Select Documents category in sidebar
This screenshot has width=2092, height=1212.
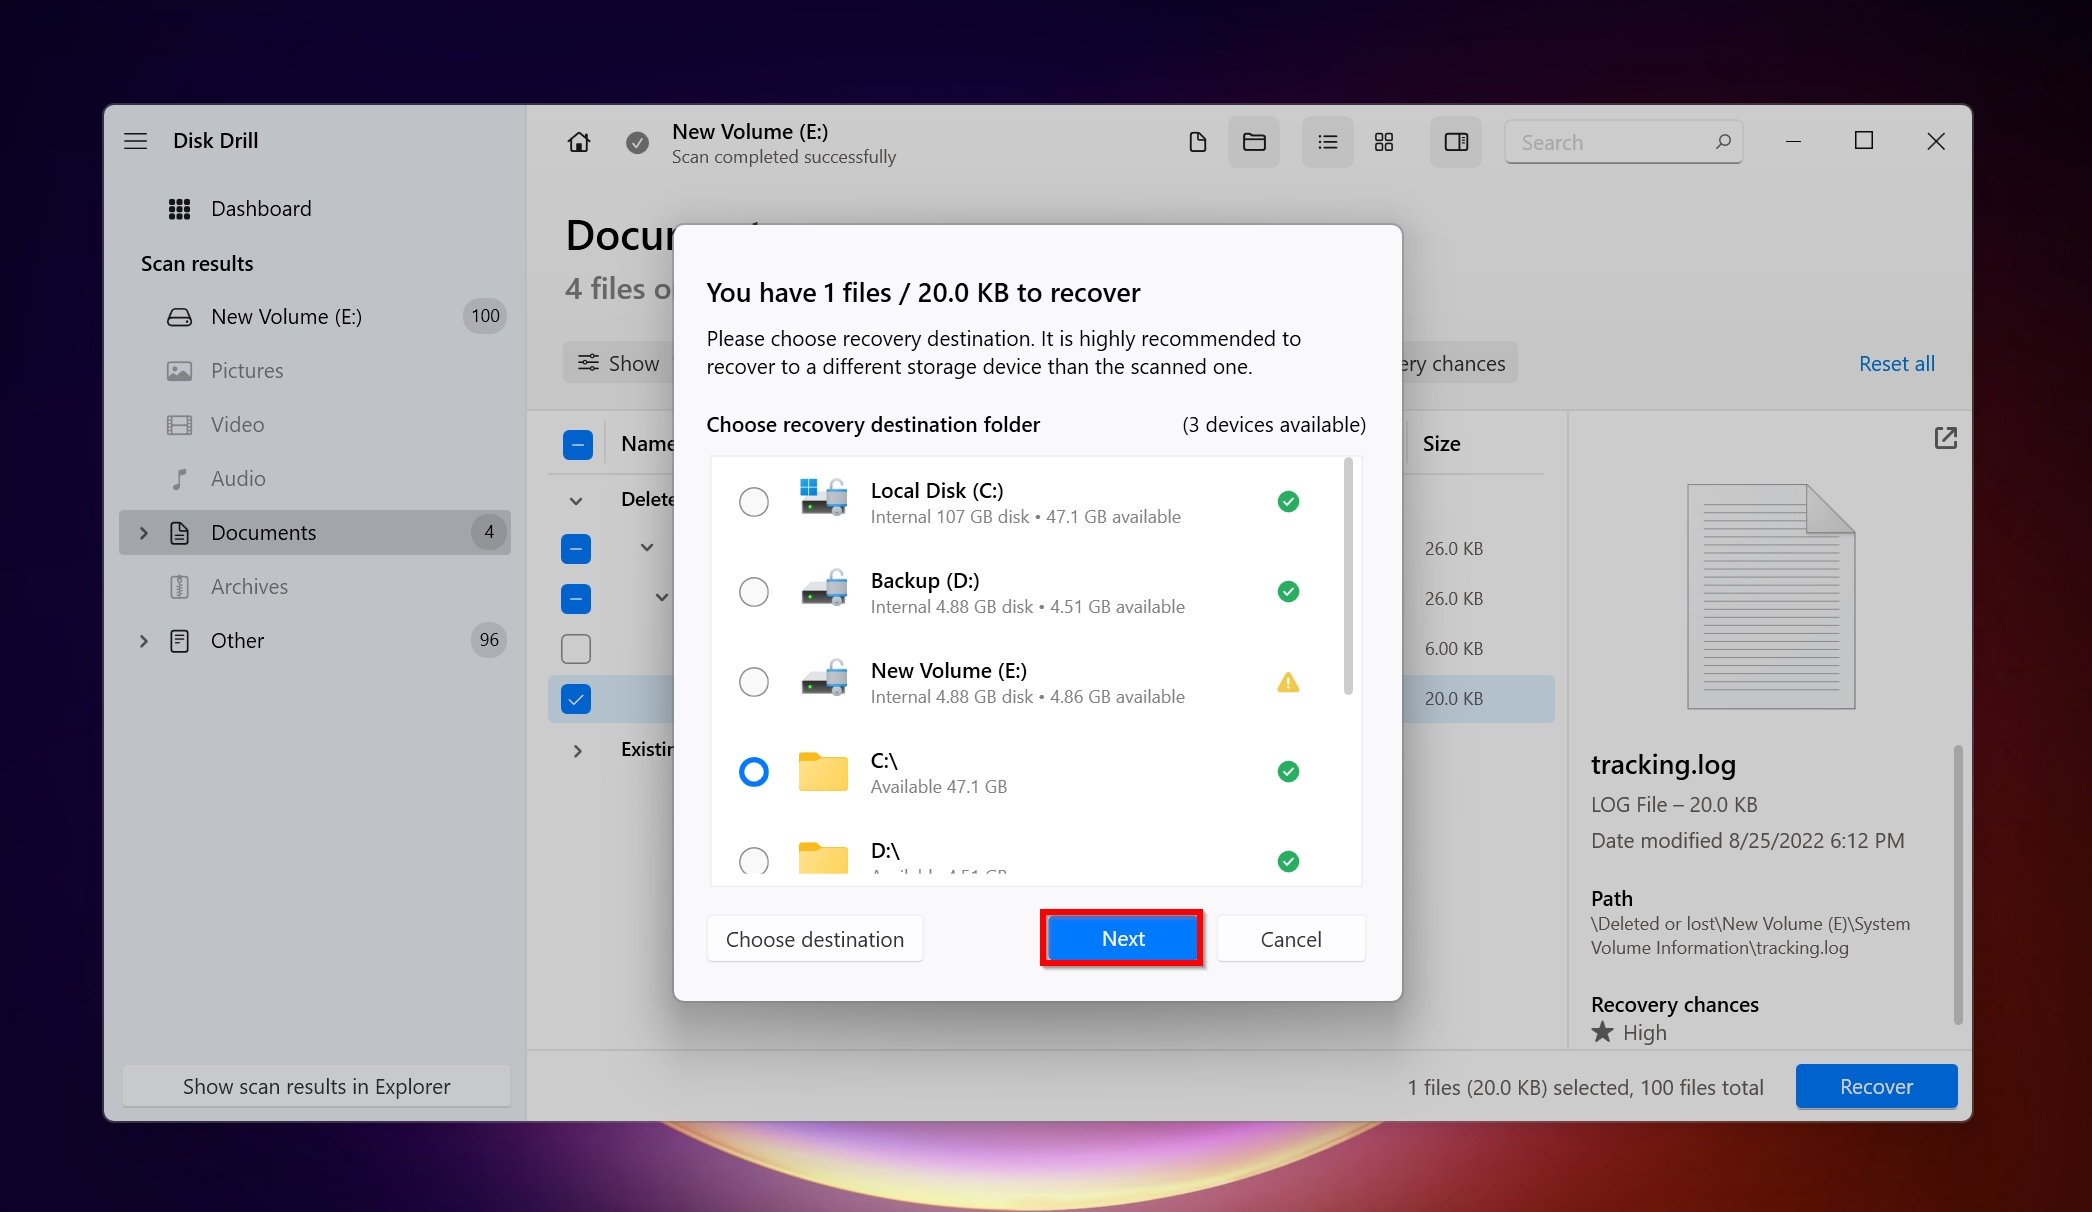coord(314,533)
